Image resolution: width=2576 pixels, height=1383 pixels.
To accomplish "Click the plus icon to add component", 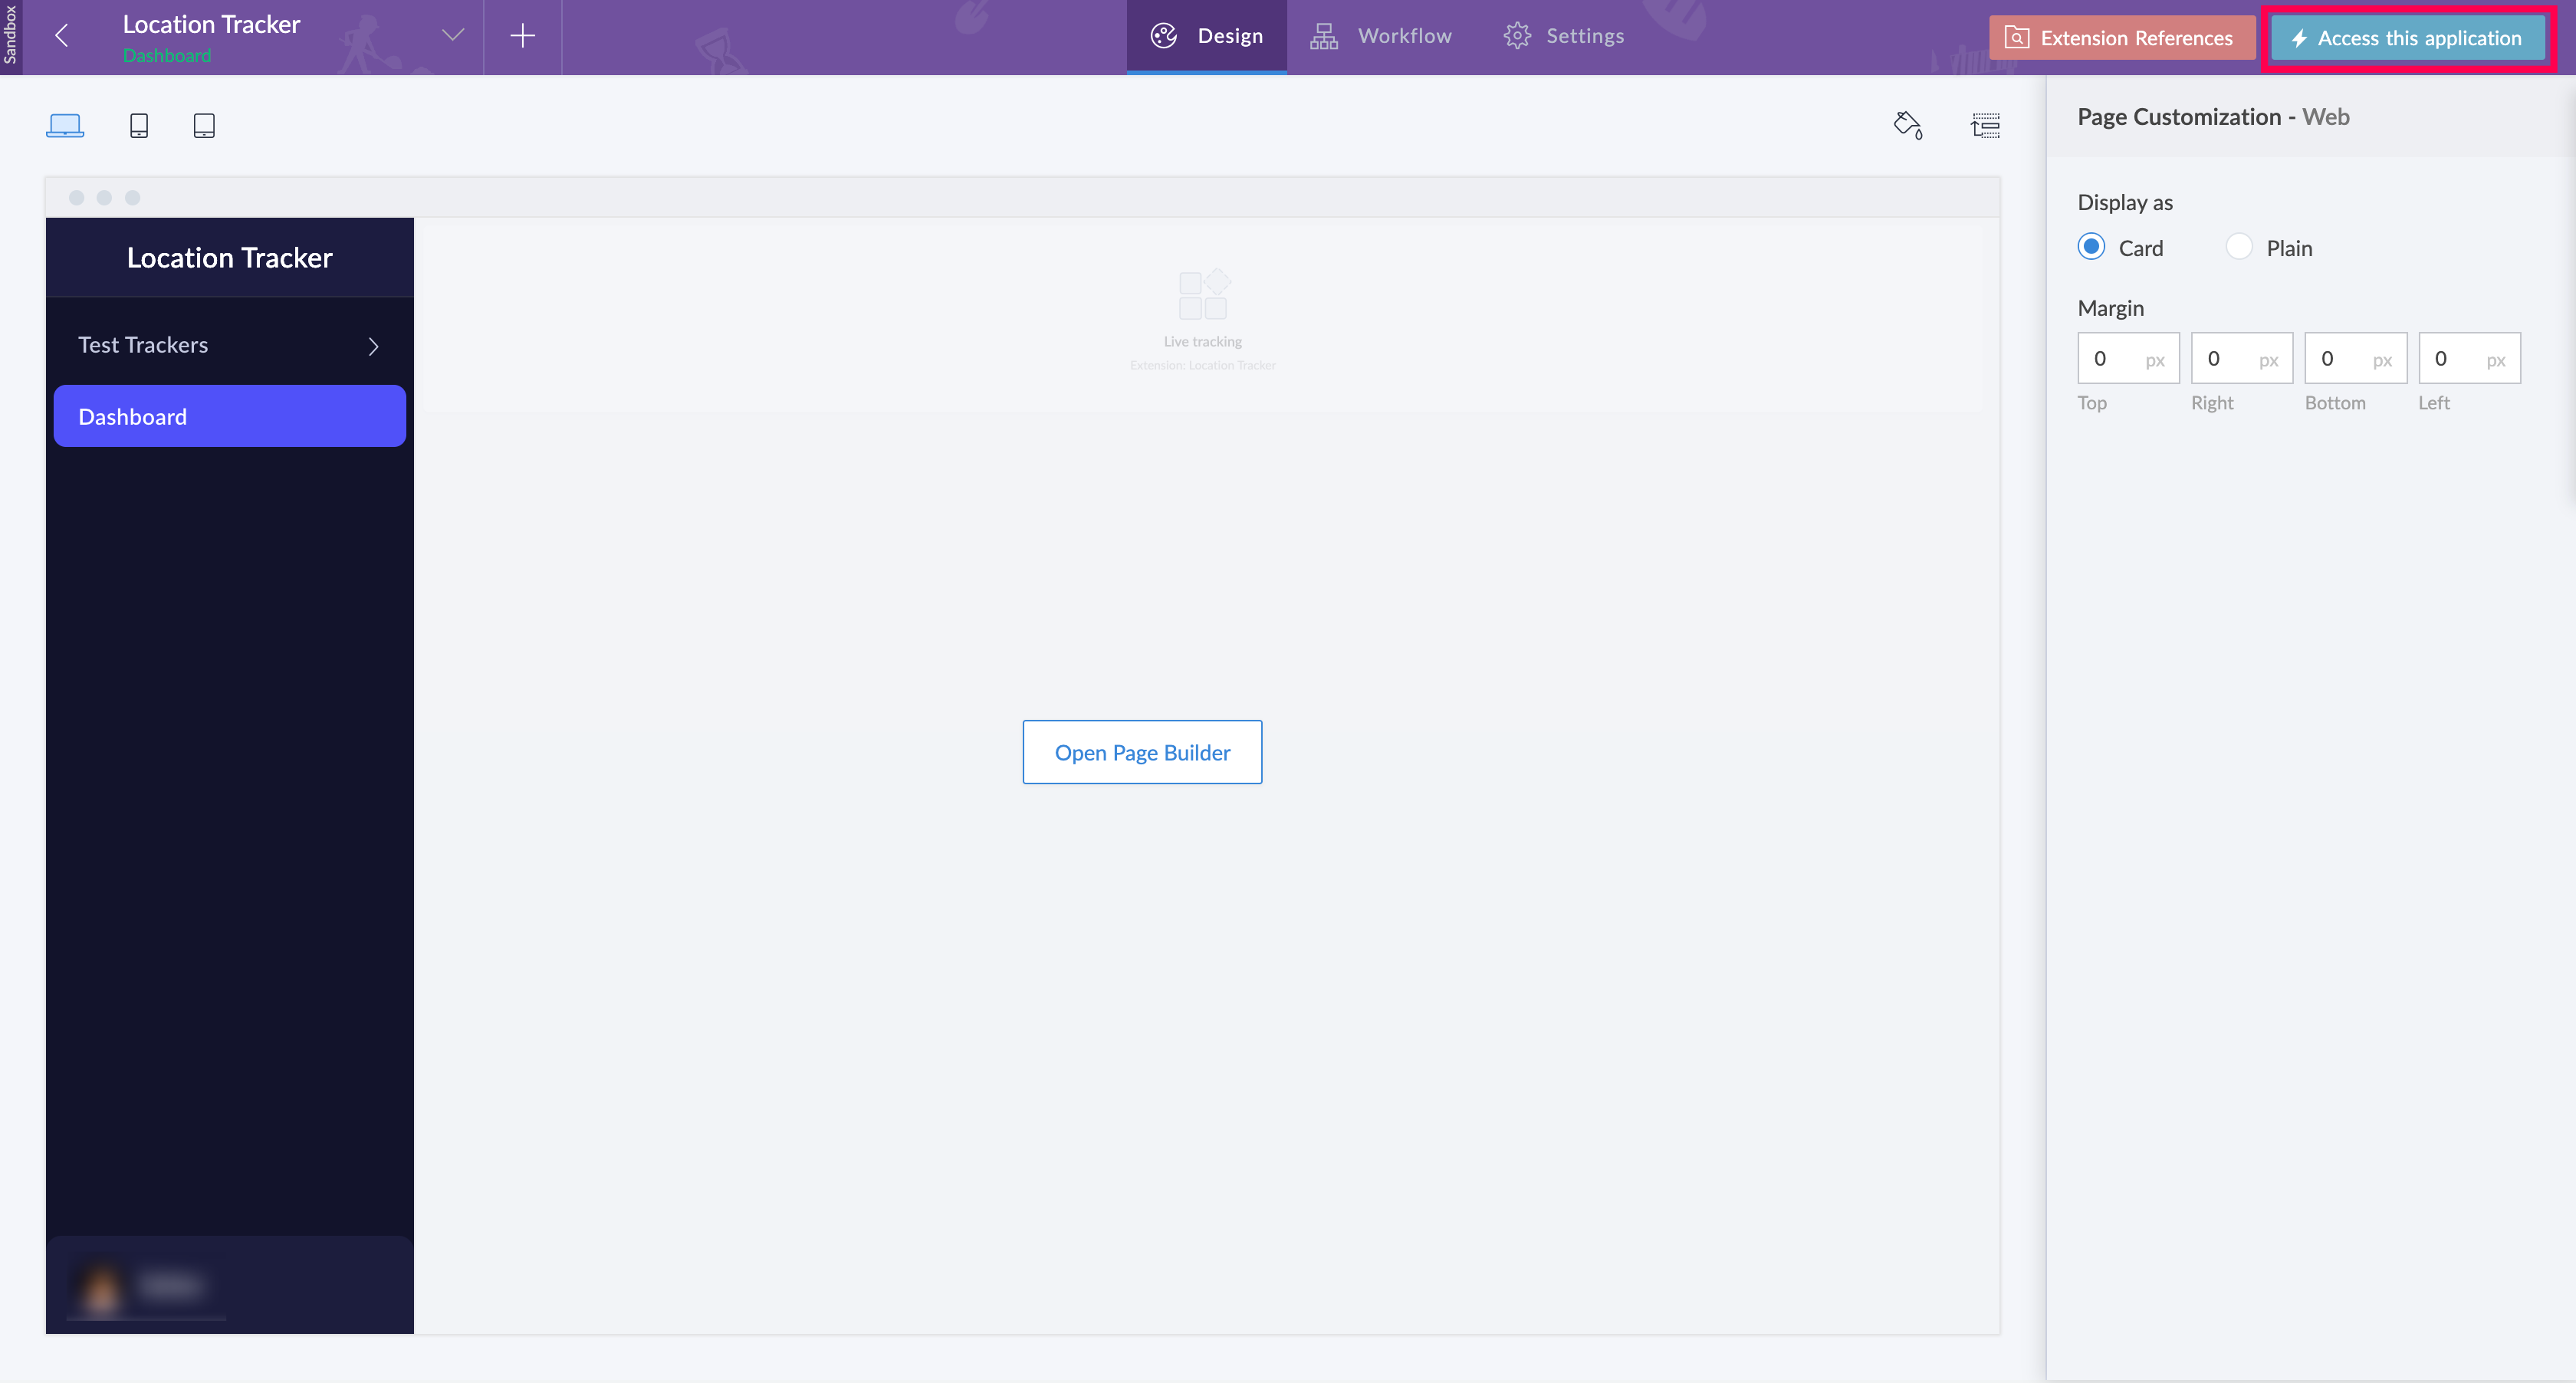I will coord(522,36).
